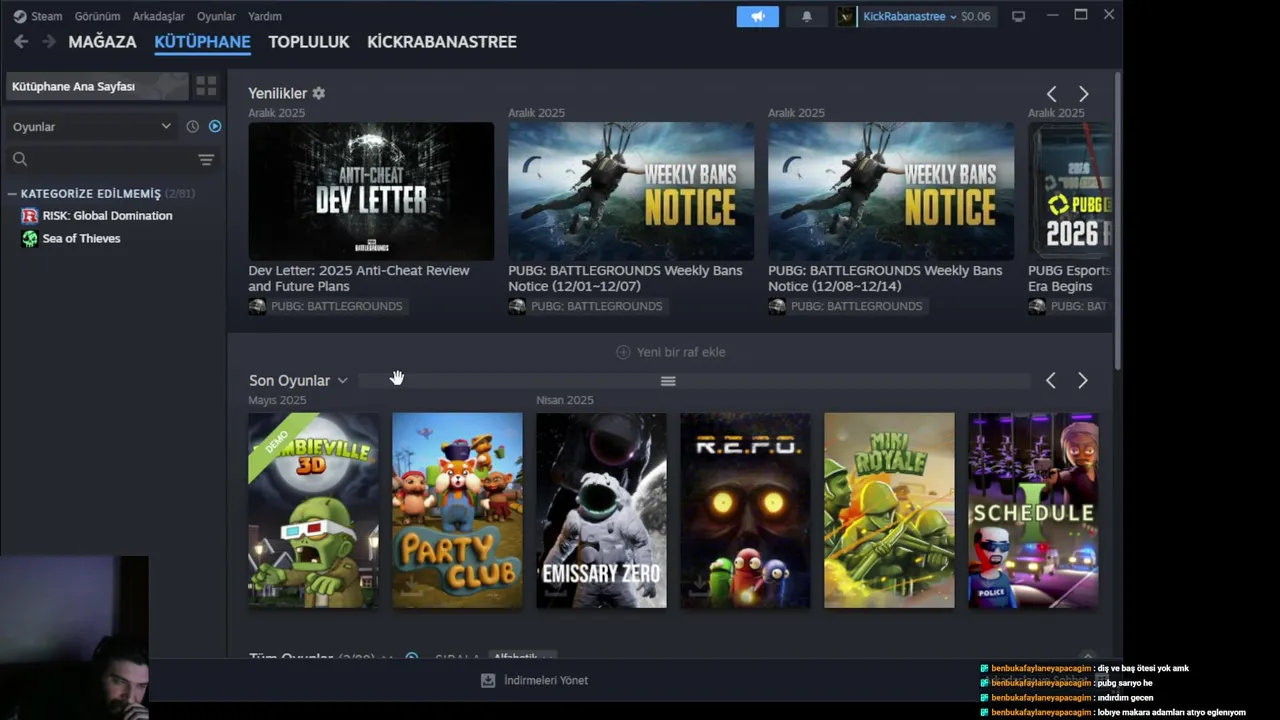The width and height of the screenshot is (1280, 720).
Task: Expand the Son Oyunlar shelf dropdown
Action: click(x=342, y=381)
